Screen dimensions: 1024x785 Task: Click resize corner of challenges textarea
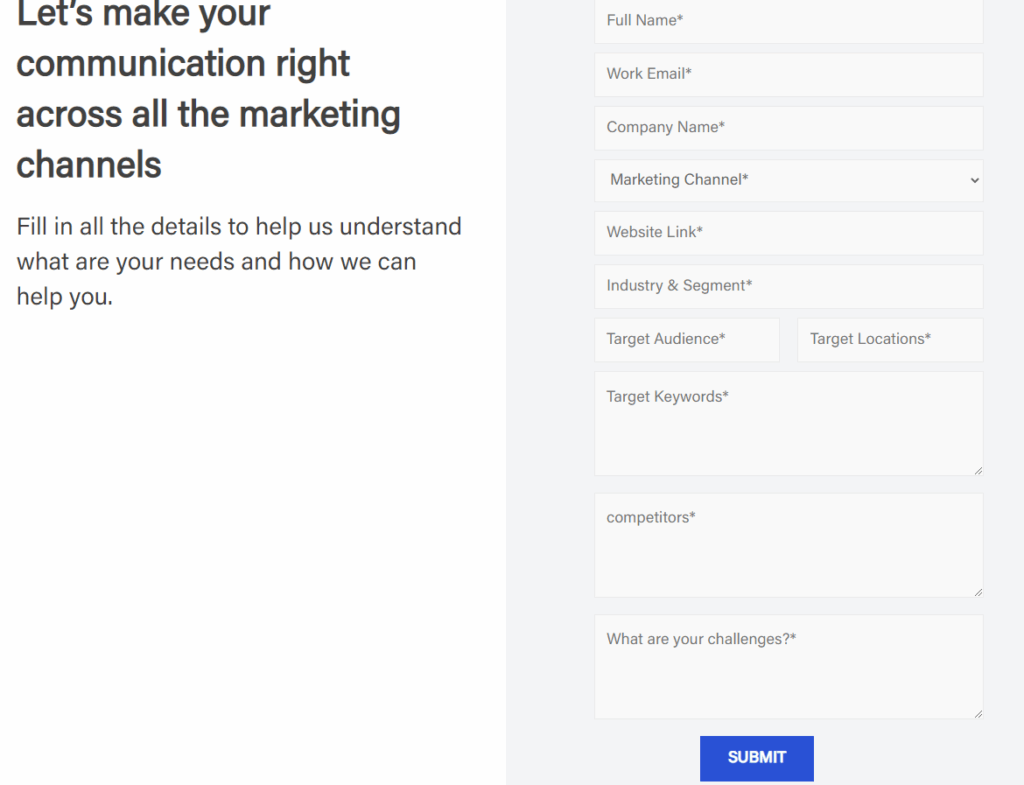tap(978, 713)
